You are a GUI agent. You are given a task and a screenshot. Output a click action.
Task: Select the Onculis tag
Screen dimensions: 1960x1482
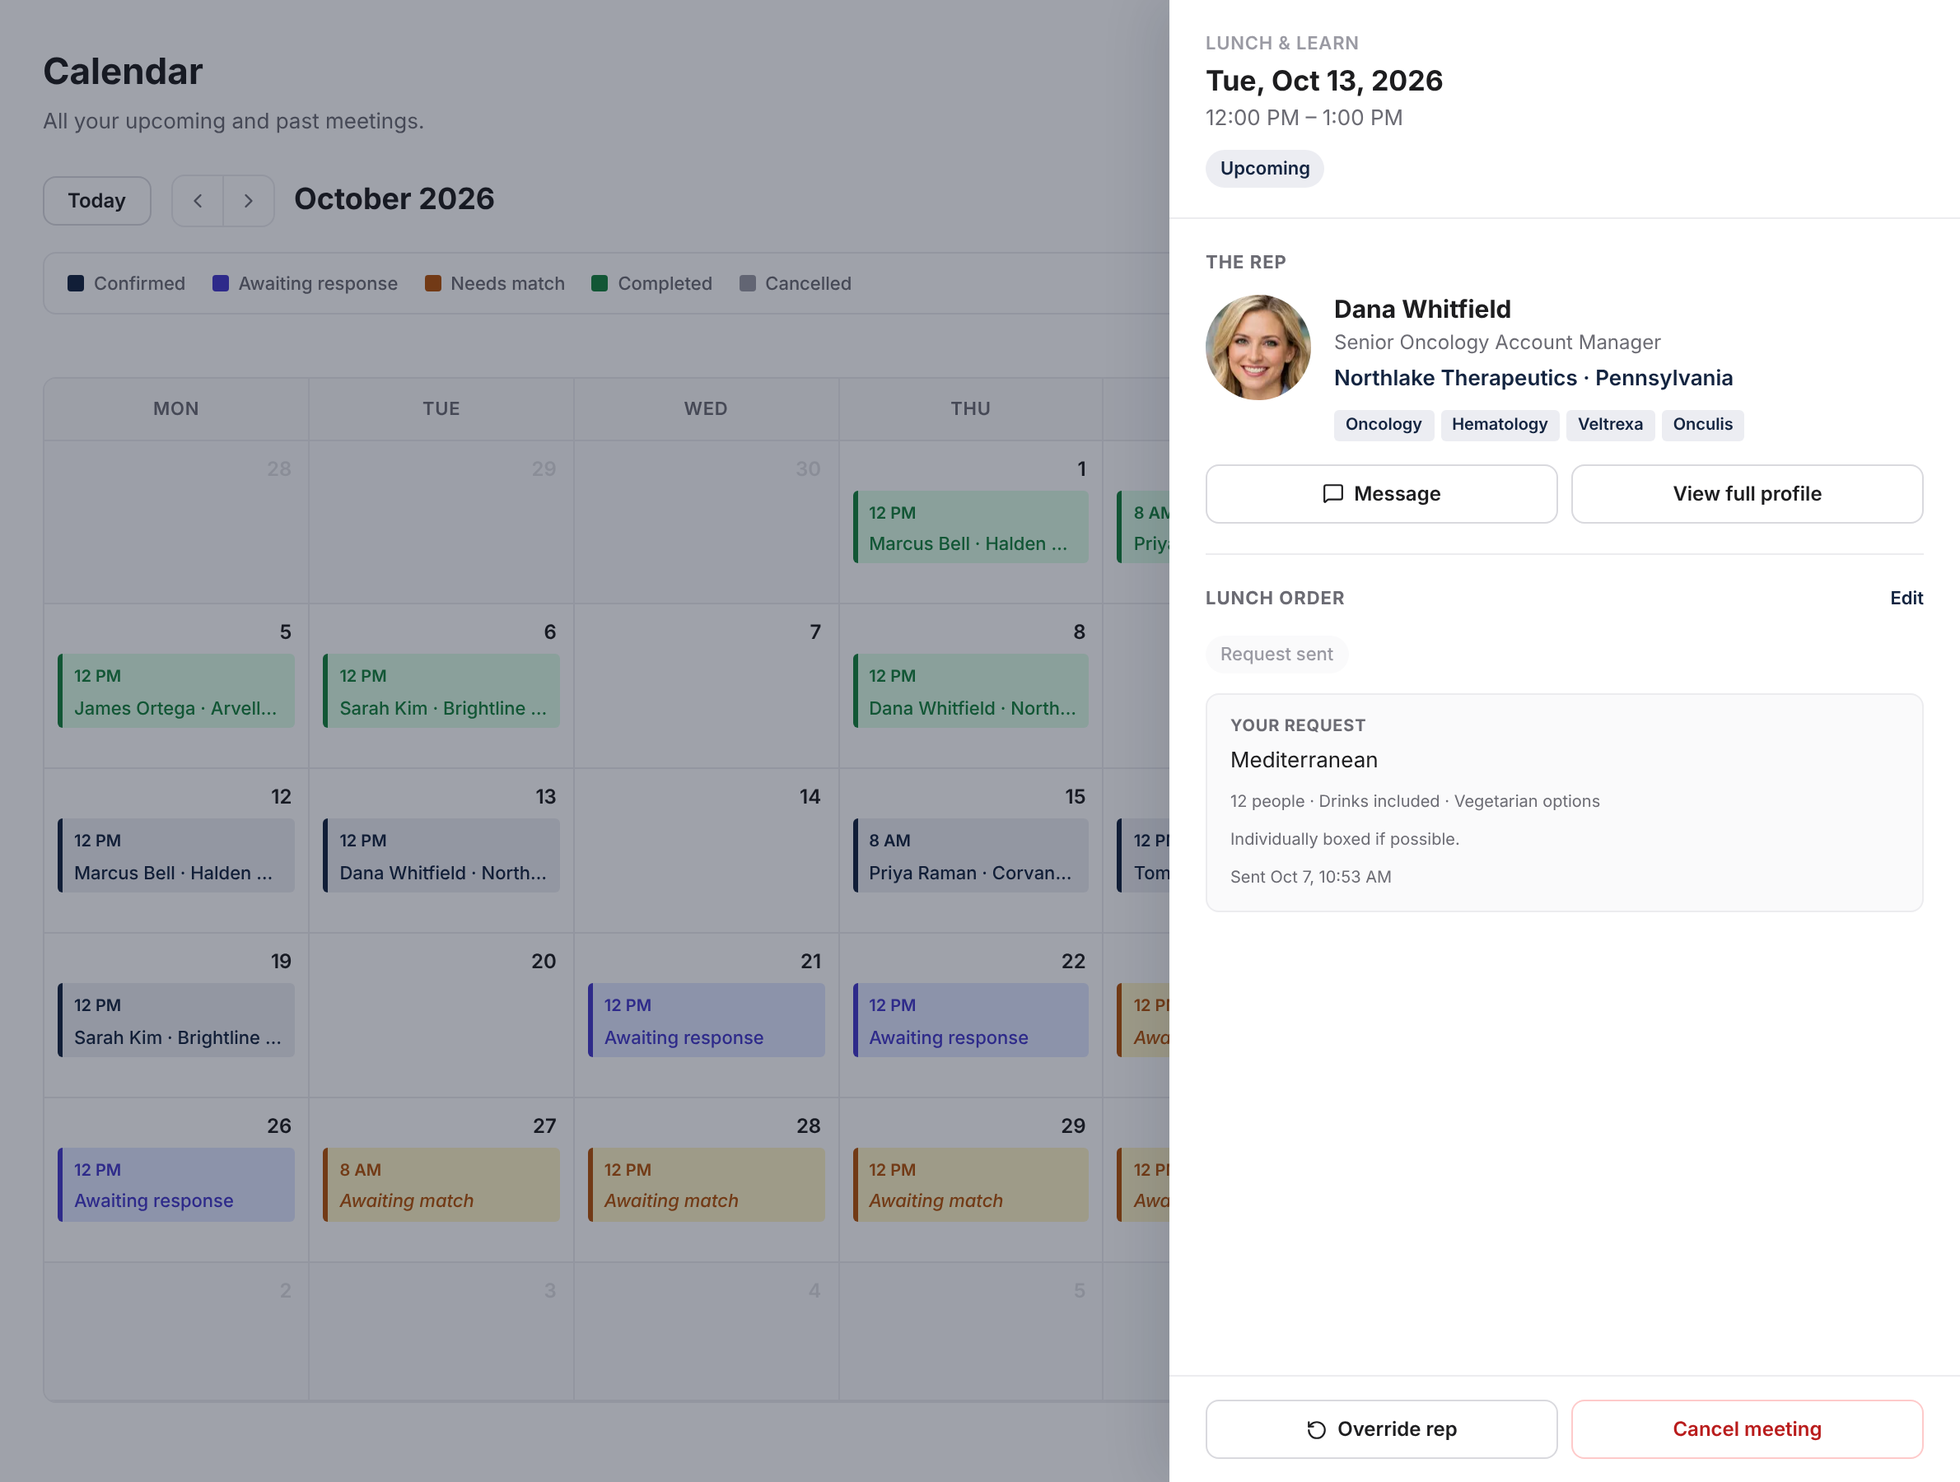[x=1702, y=424]
